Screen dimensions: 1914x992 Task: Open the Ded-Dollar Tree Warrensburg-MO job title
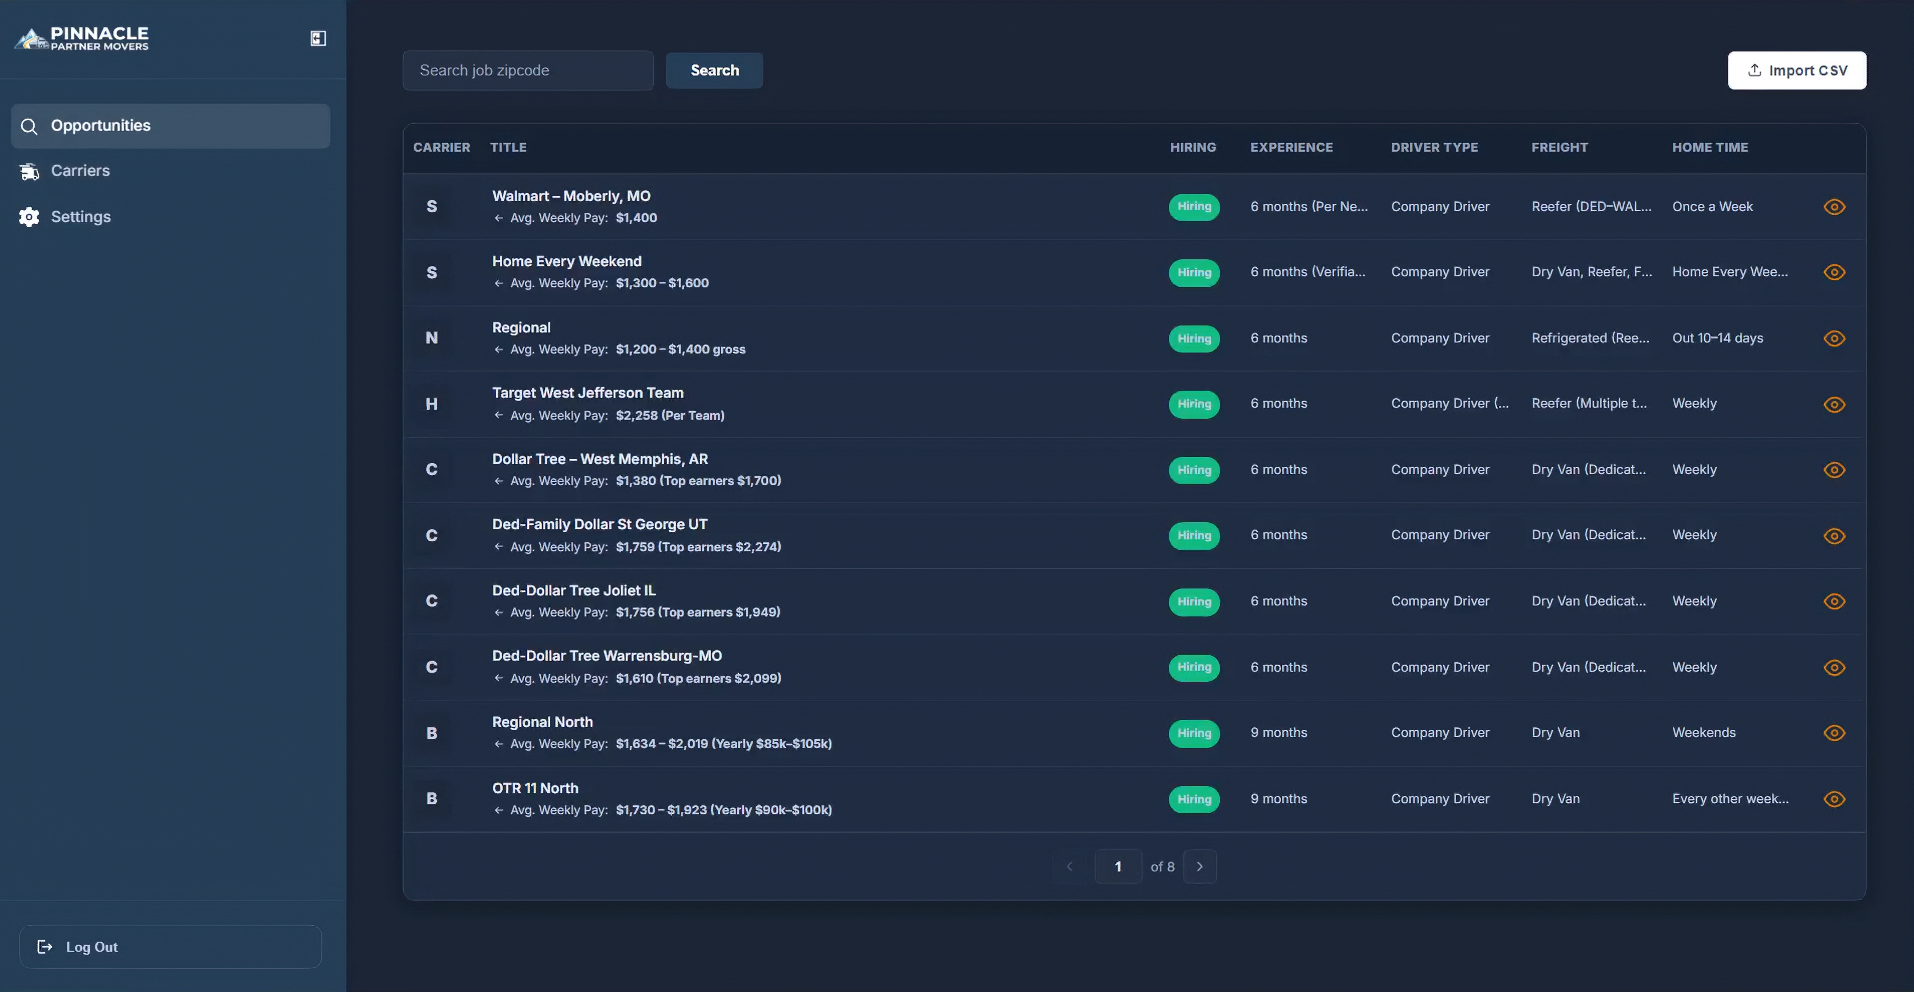point(607,656)
